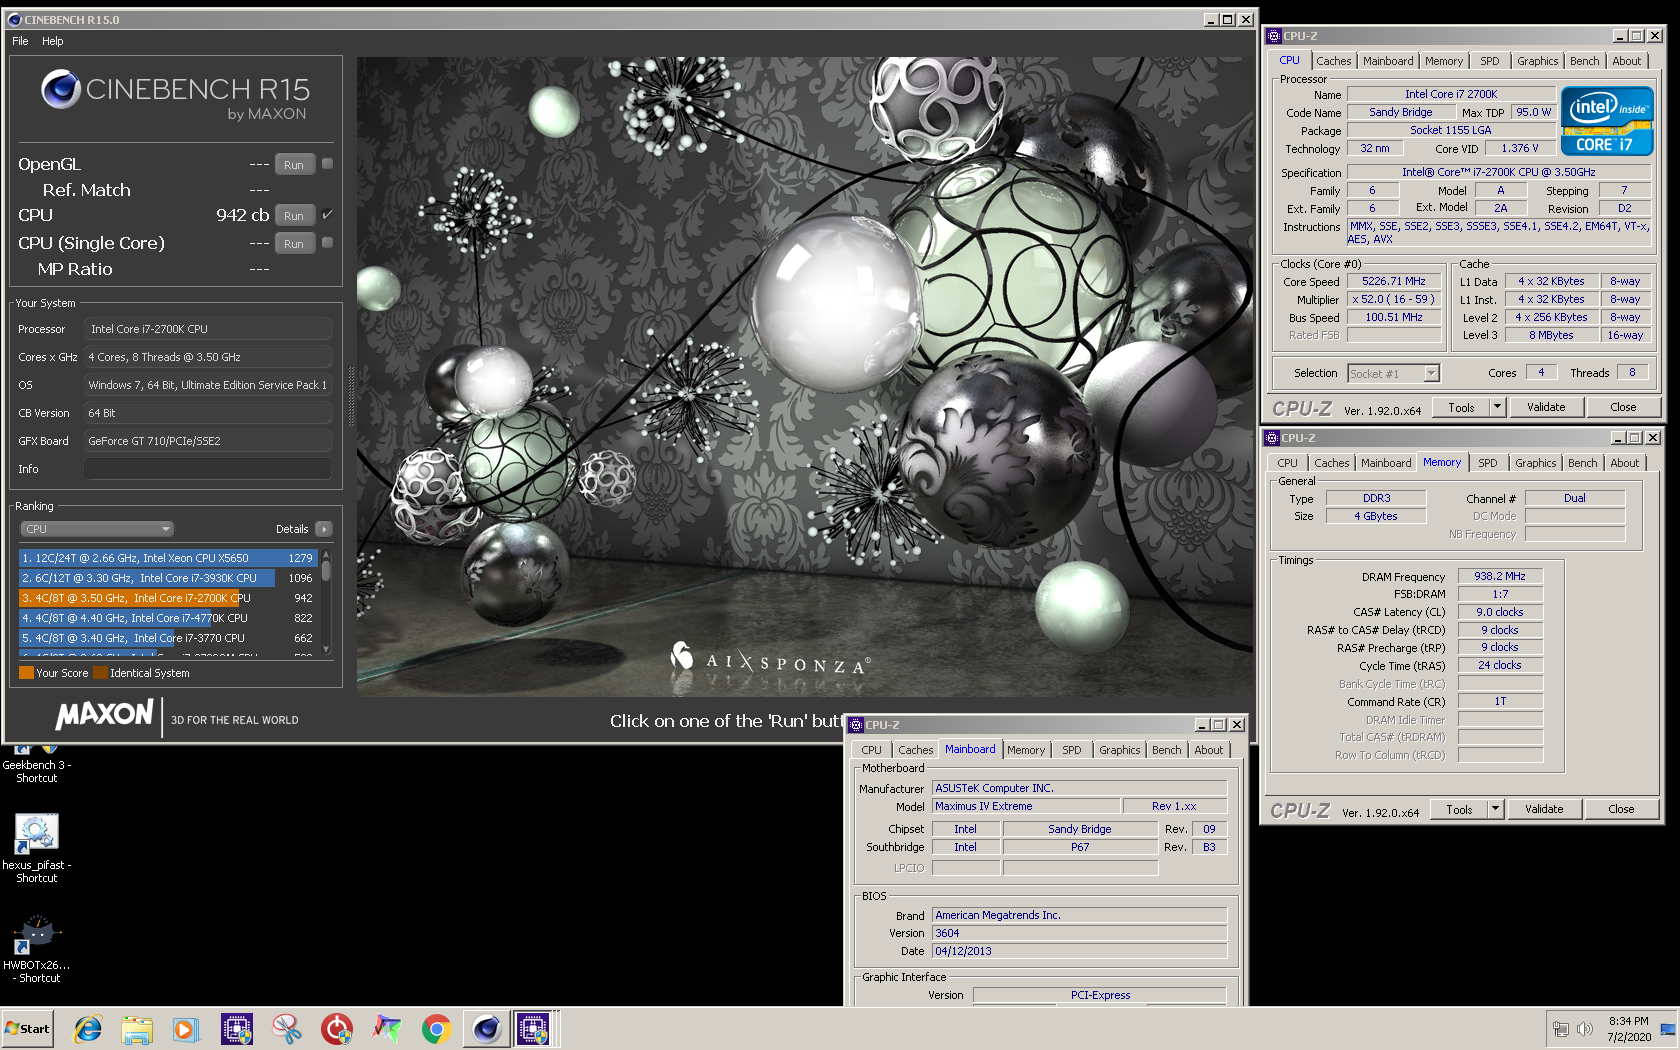Run the CPU (Single Core) benchmark

pyautogui.click(x=294, y=243)
